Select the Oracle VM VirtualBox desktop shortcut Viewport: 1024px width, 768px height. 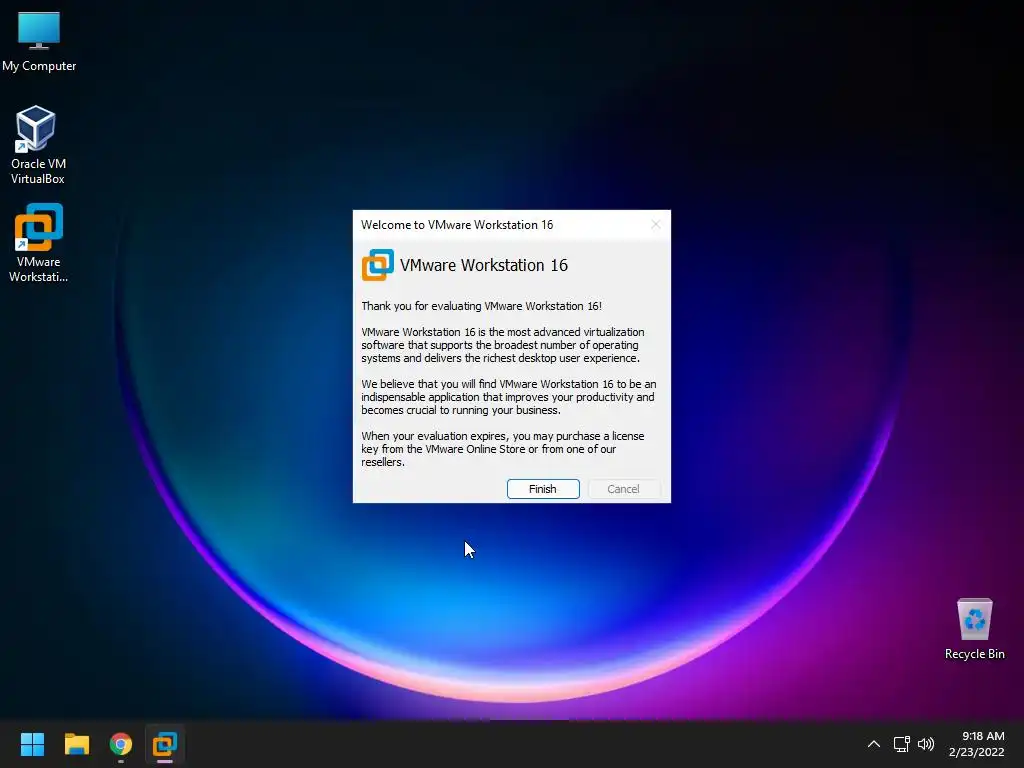38,145
